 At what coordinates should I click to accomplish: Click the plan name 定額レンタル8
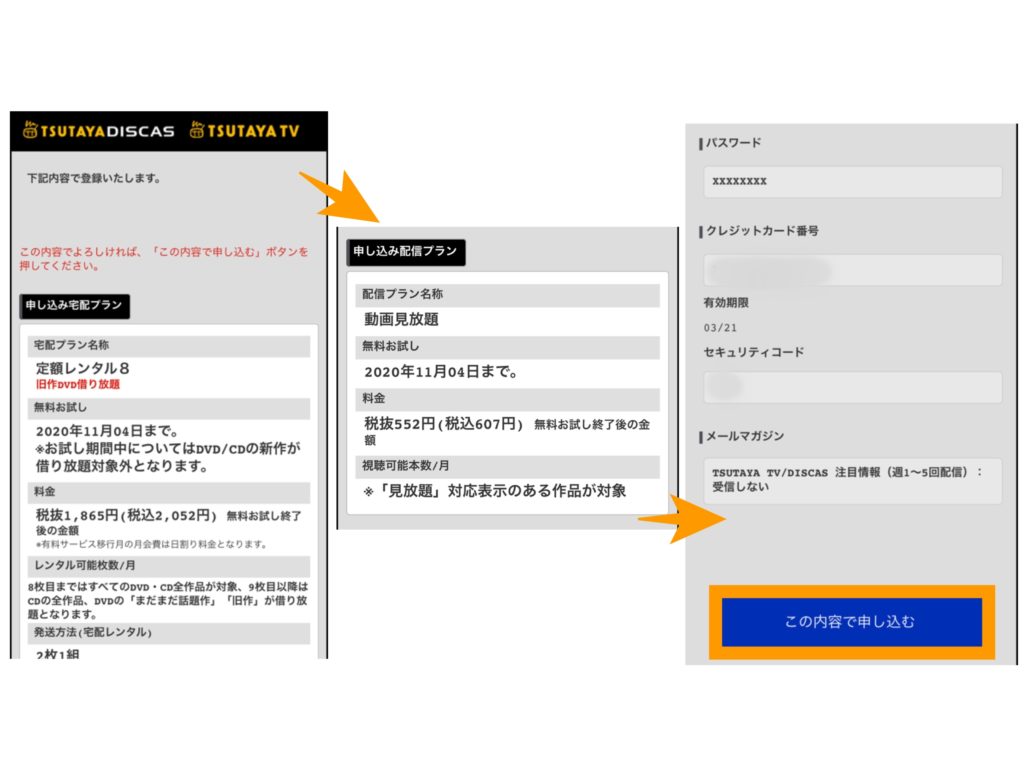pos(83,368)
